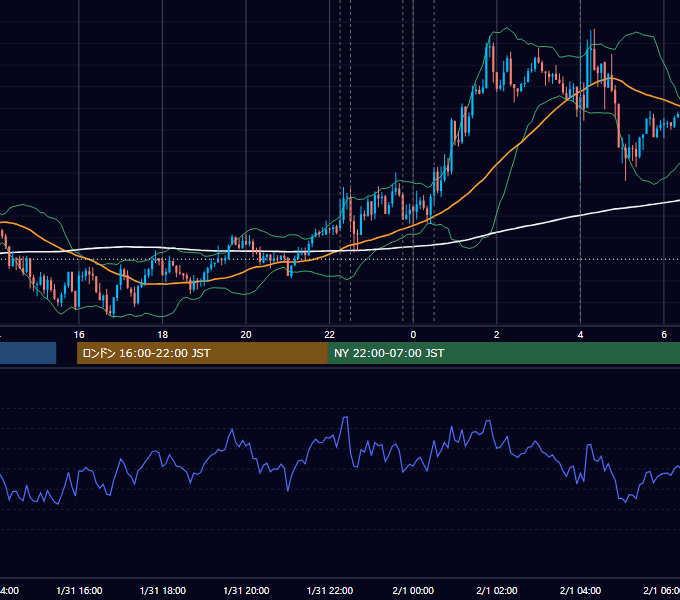
Task: Click the '18' hour label on price chart axis
Action: point(163,335)
